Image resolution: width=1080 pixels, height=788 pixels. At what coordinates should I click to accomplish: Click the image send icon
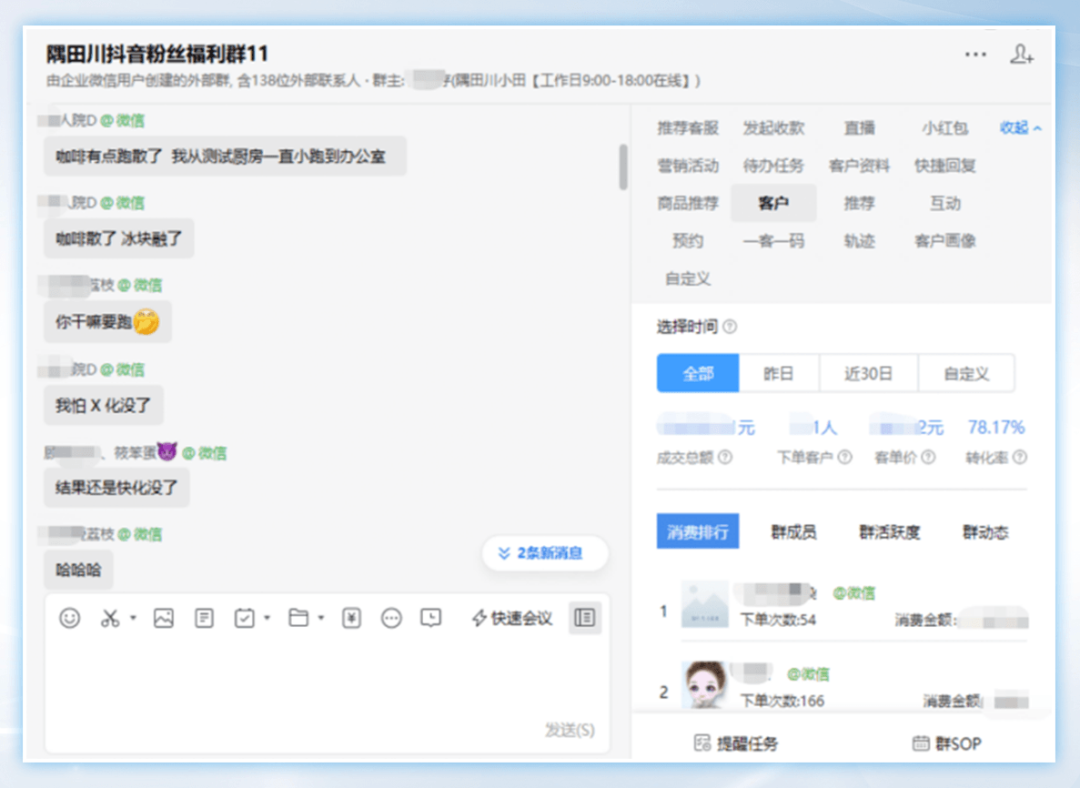(x=164, y=619)
